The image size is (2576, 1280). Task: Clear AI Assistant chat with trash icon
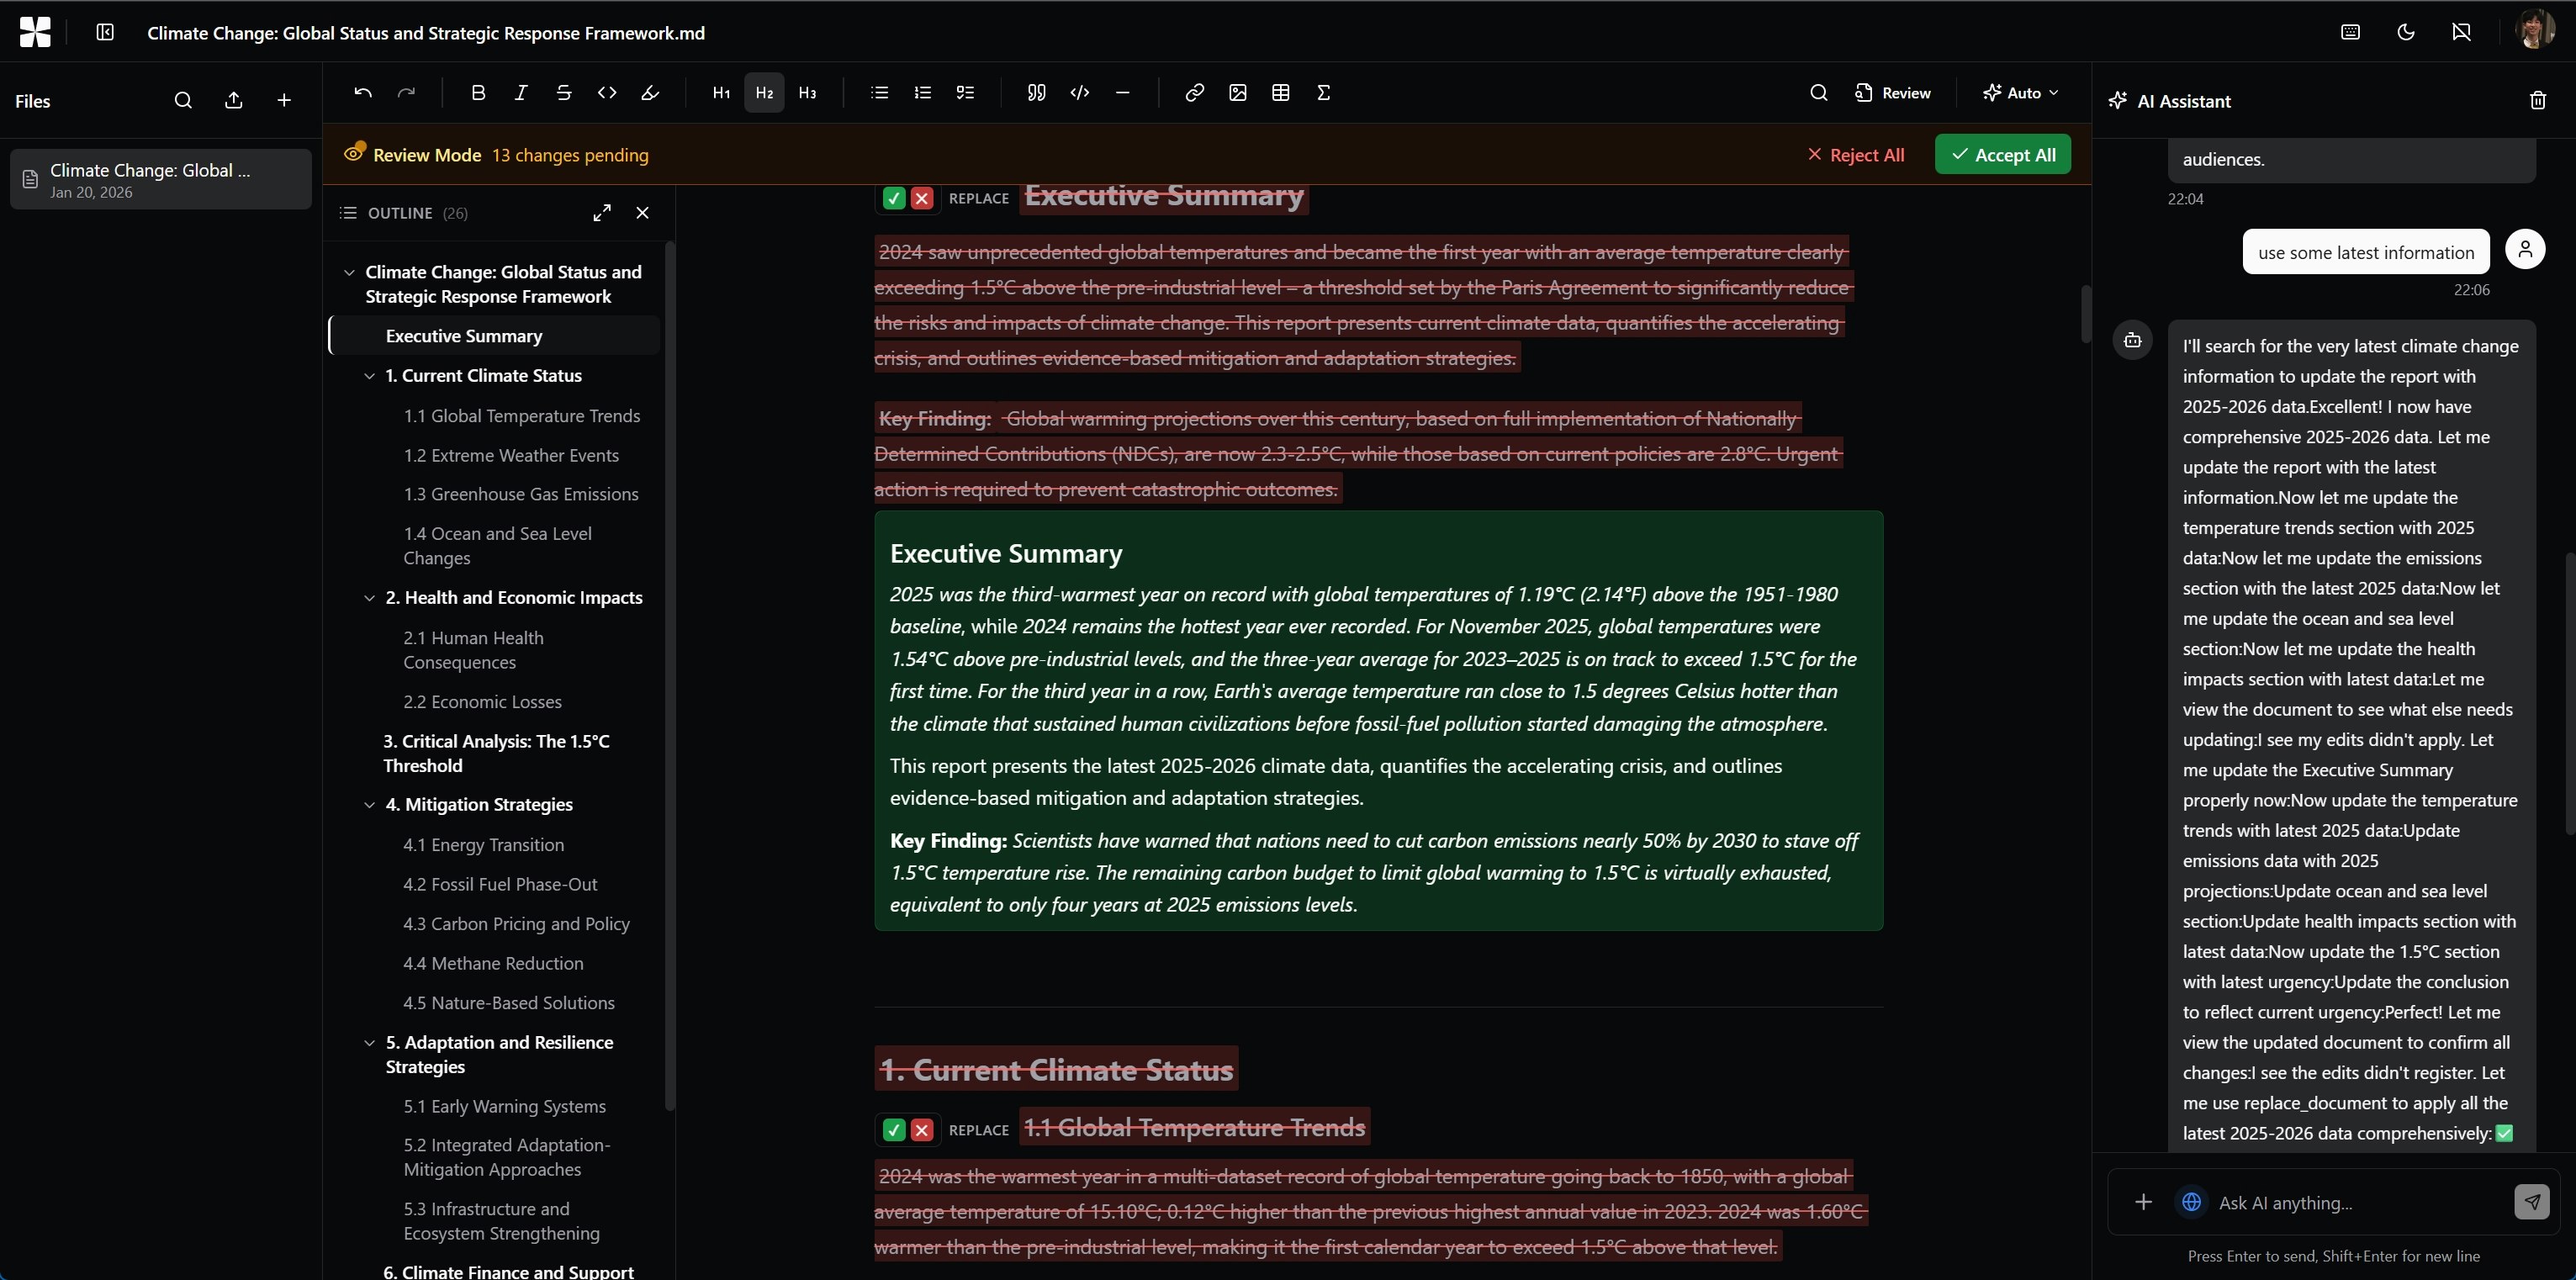[2537, 101]
